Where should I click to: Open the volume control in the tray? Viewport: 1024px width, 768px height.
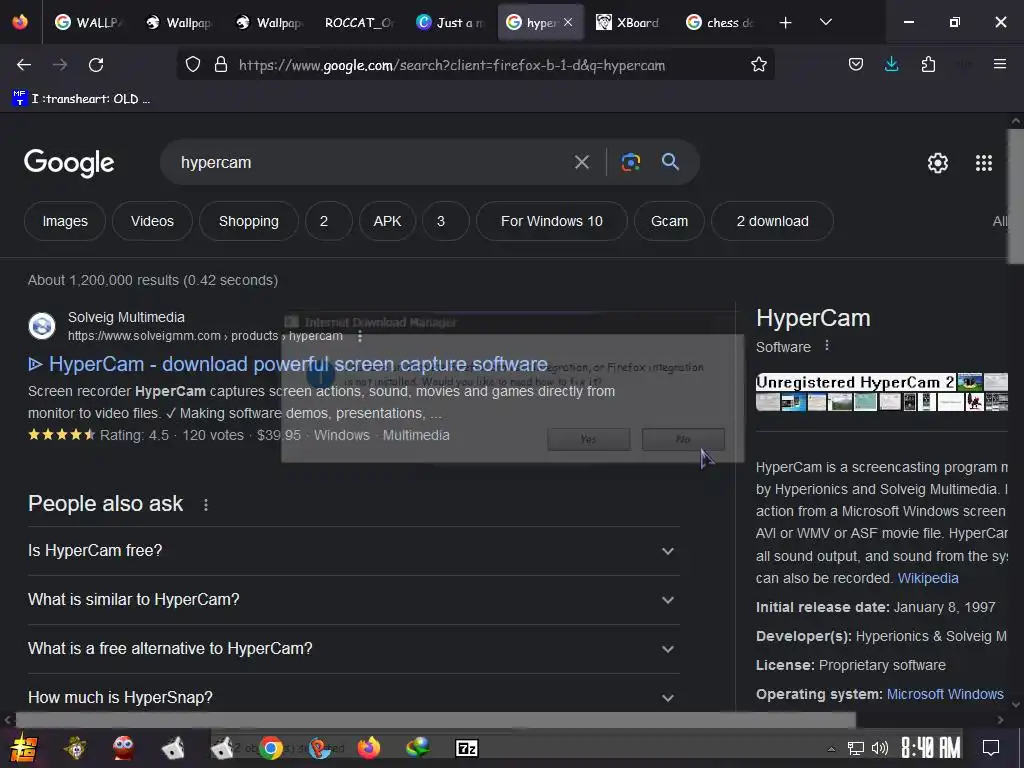(880, 748)
